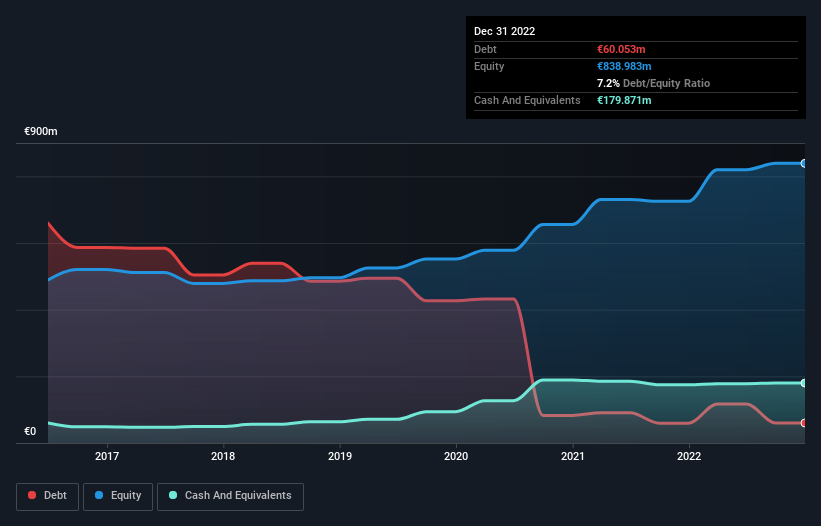The image size is (821, 526).
Task: Select the Equity endpoint marker on chart
Action: coord(803,164)
